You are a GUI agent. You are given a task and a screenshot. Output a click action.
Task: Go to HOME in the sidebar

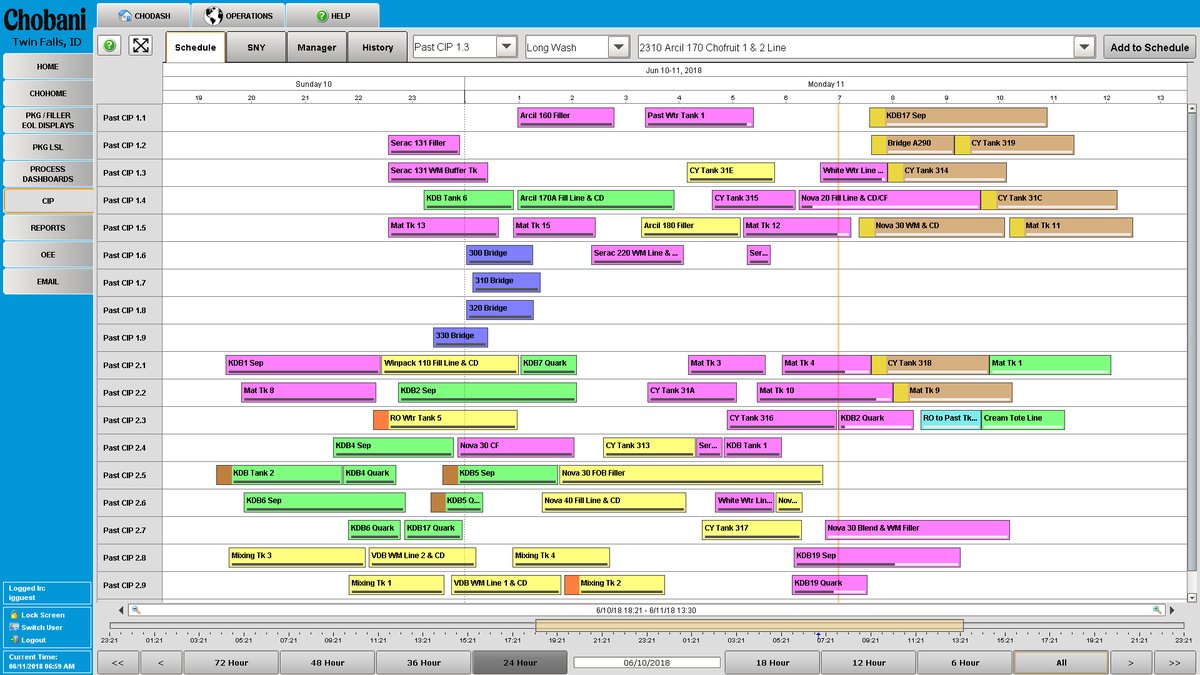tap(48, 66)
